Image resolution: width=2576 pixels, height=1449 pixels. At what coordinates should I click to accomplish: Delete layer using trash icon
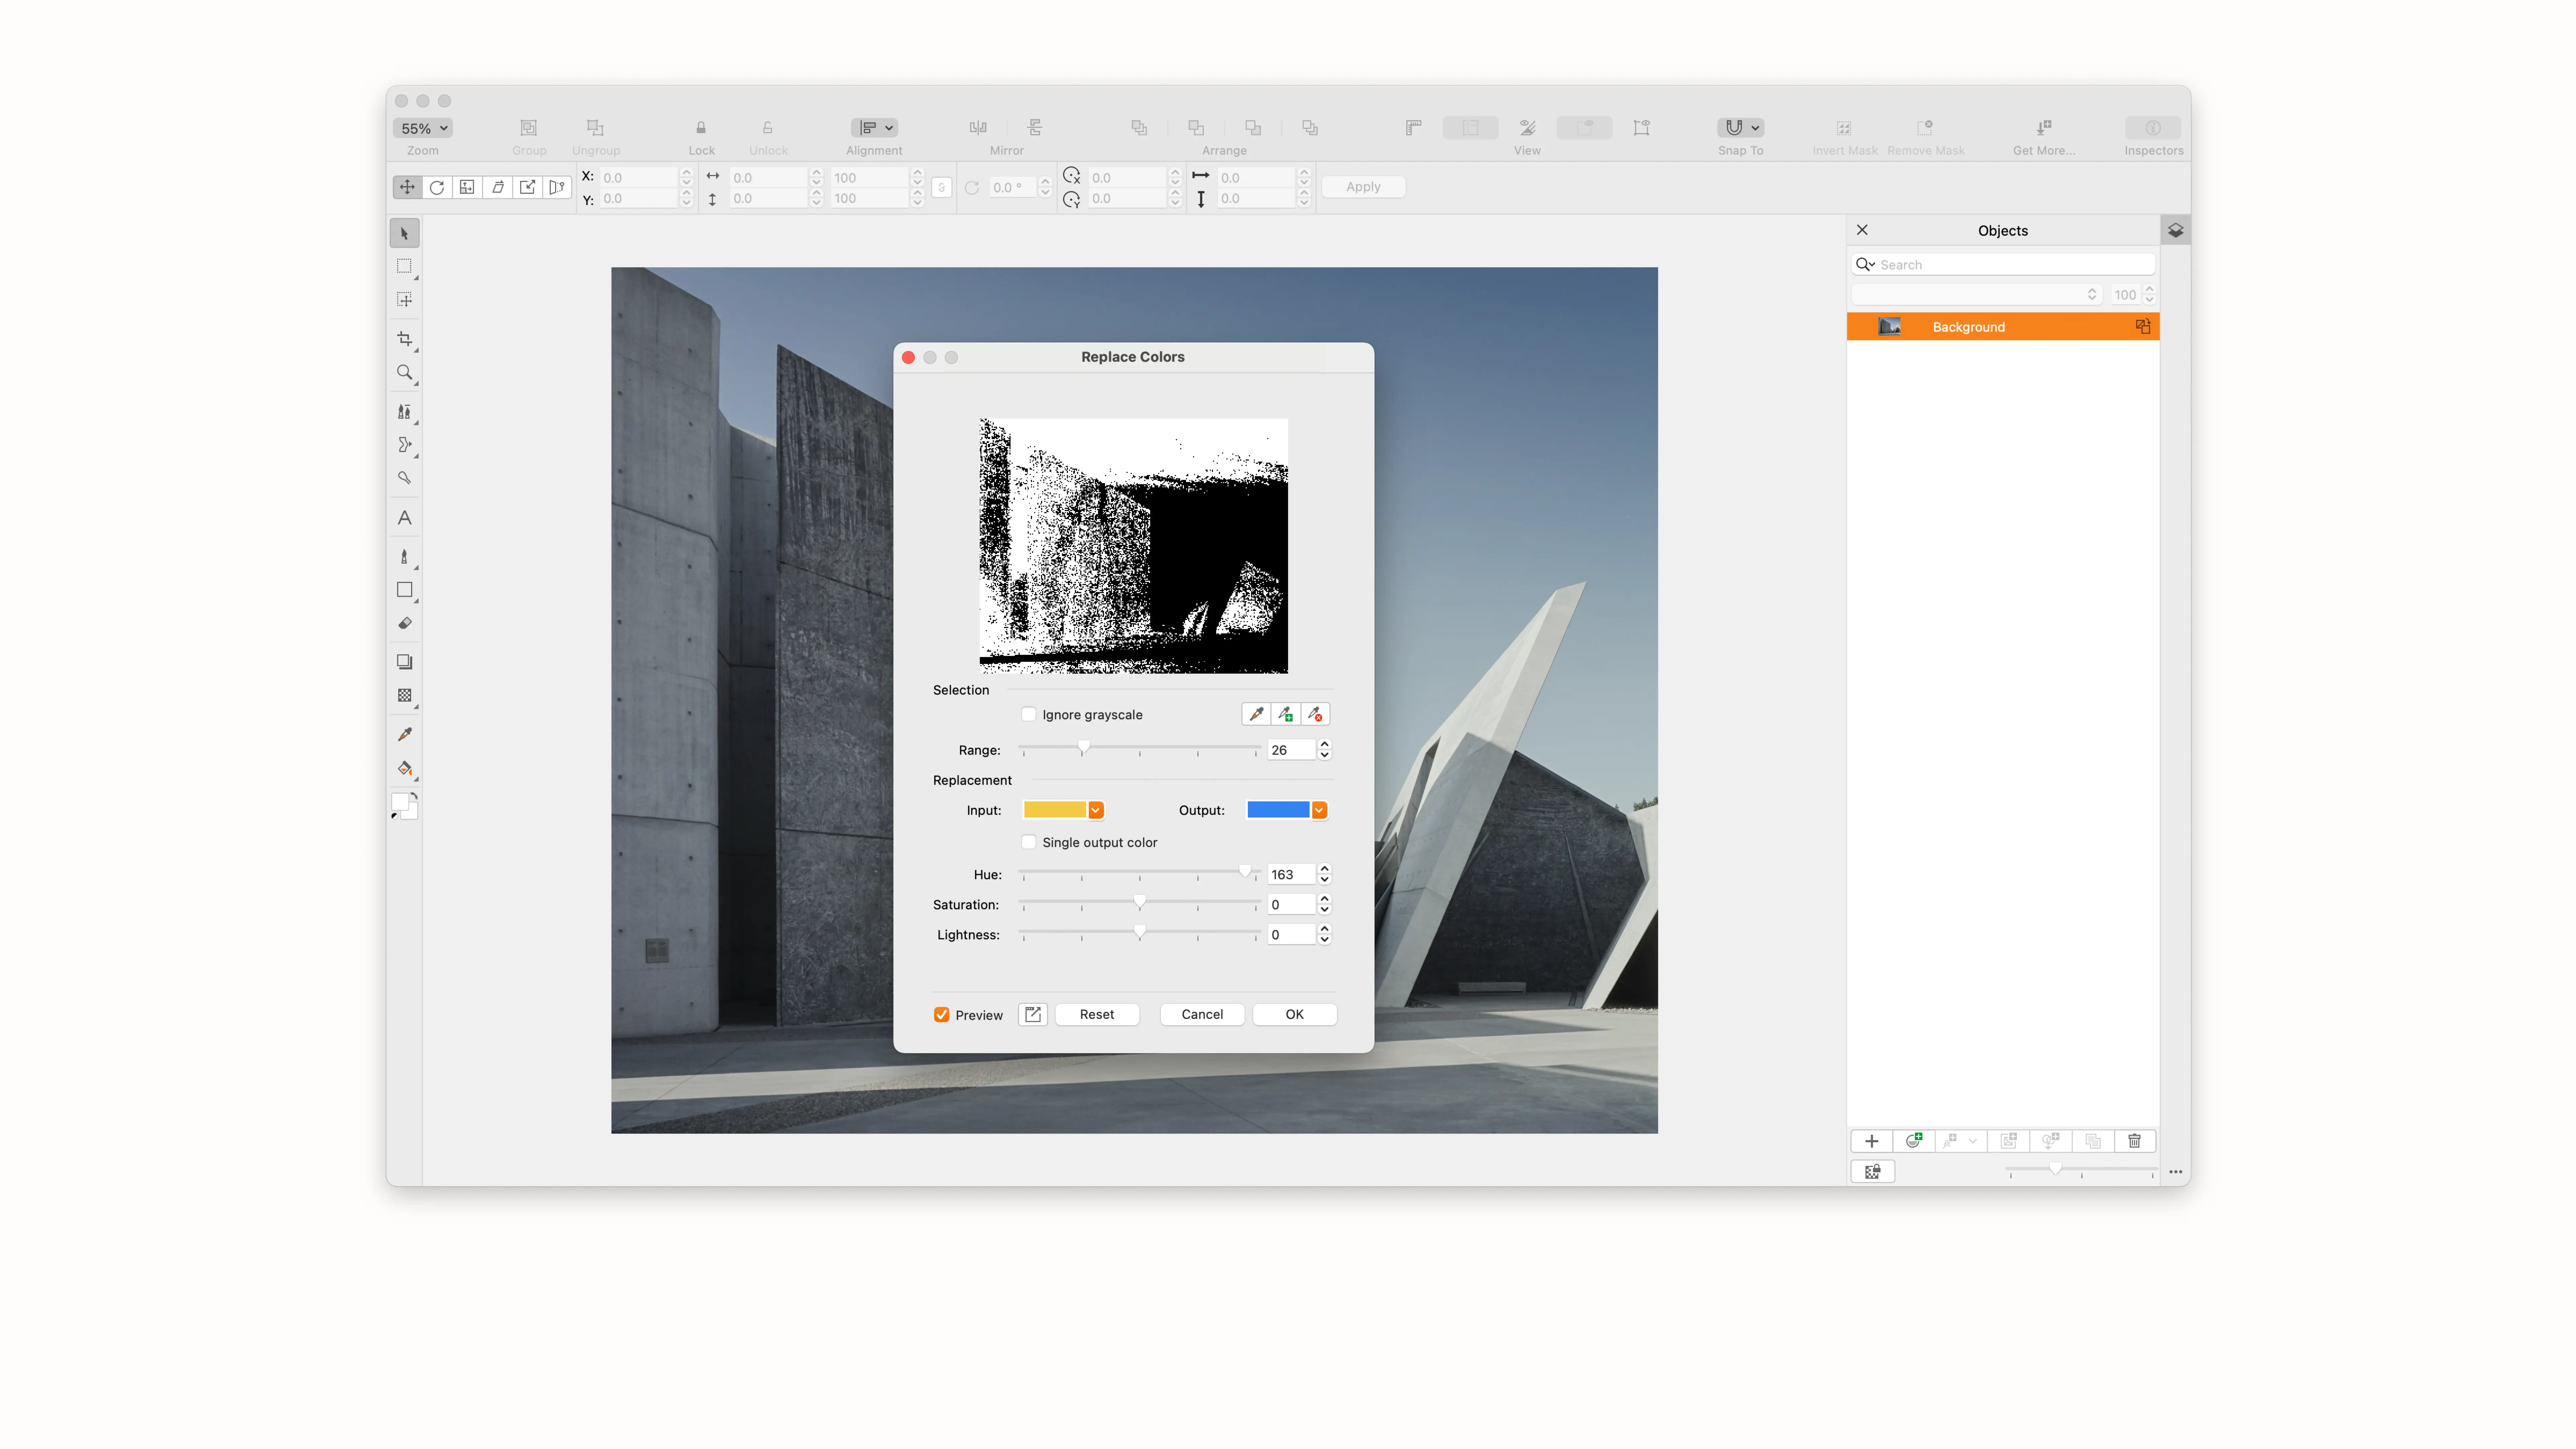tap(2135, 1141)
